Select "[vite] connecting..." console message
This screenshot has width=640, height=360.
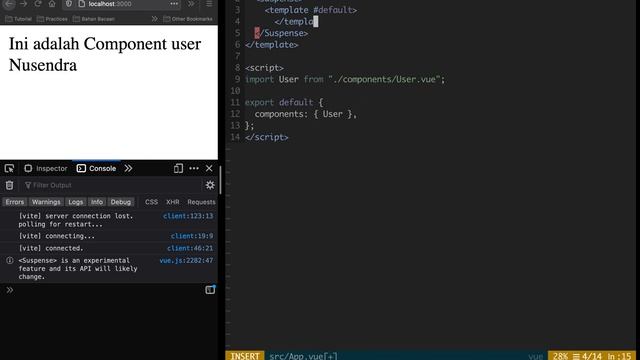point(56,236)
